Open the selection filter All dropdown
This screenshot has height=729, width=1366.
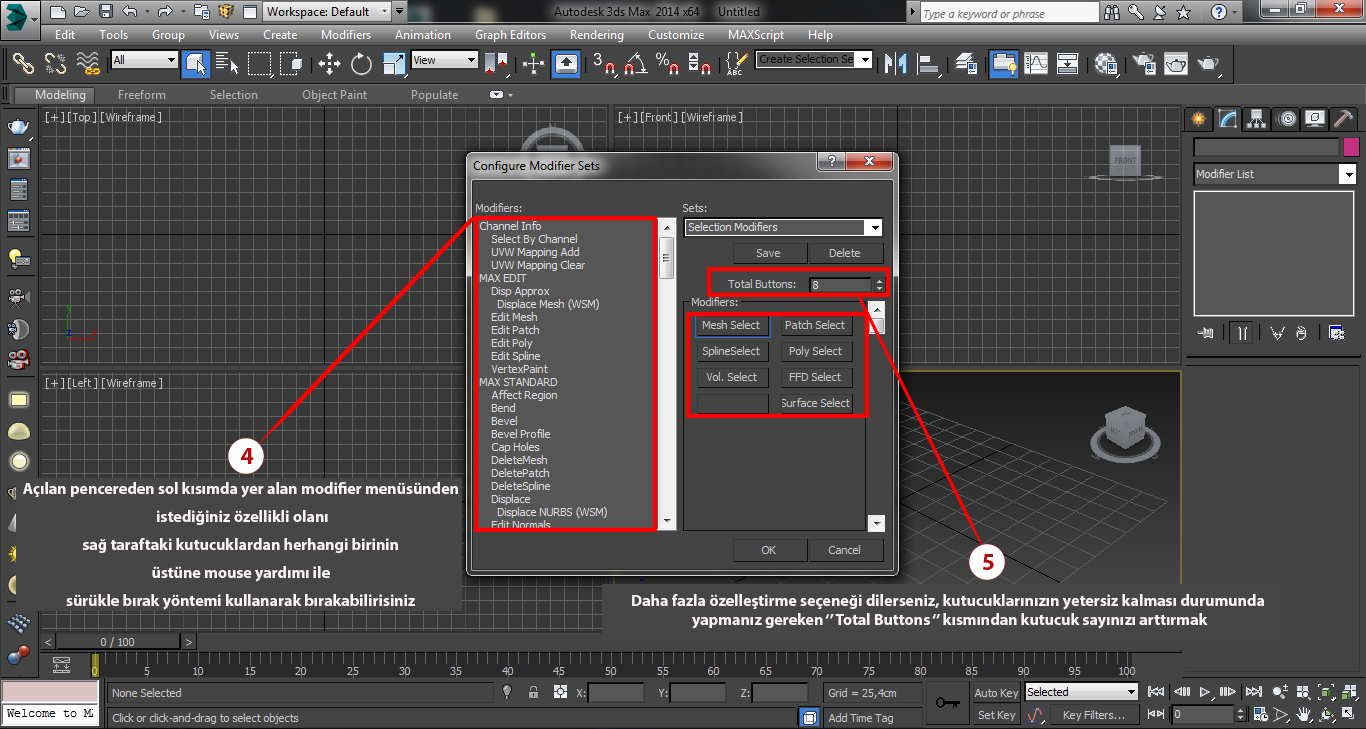[x=144, y=60]
